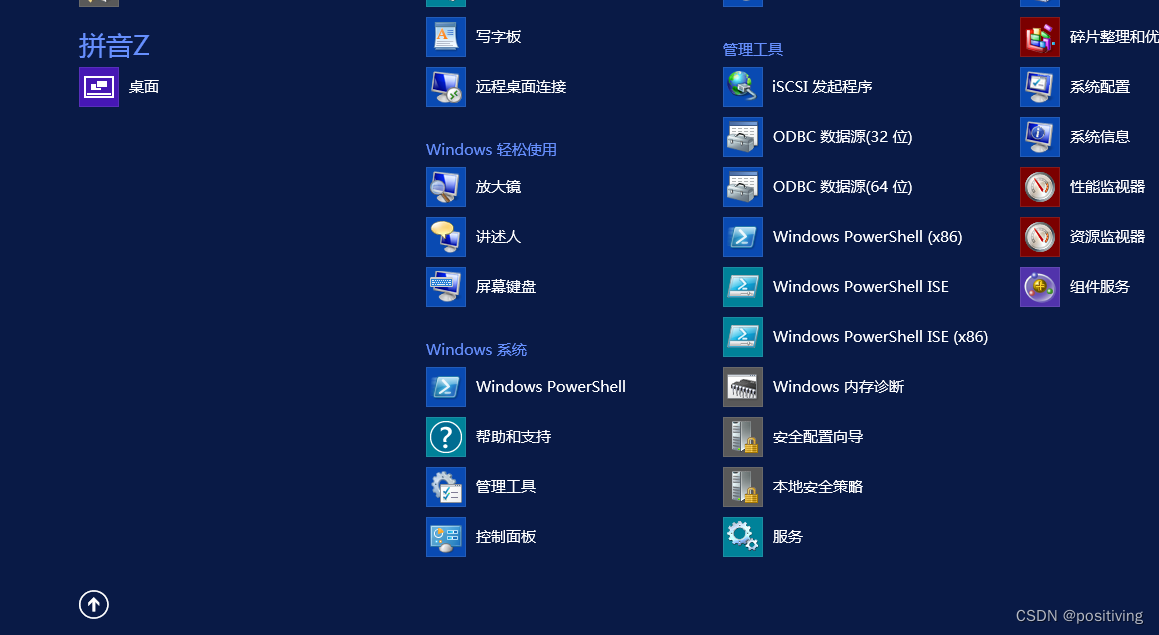Viewport: 1159px width, 635px height.
Task: Select the Windows 轻松使用 group header
Action: pyautogui.click(x=491, y=149)
